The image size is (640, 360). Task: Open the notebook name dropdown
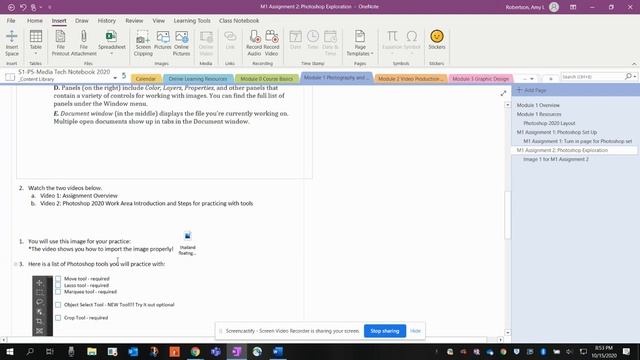115,78
